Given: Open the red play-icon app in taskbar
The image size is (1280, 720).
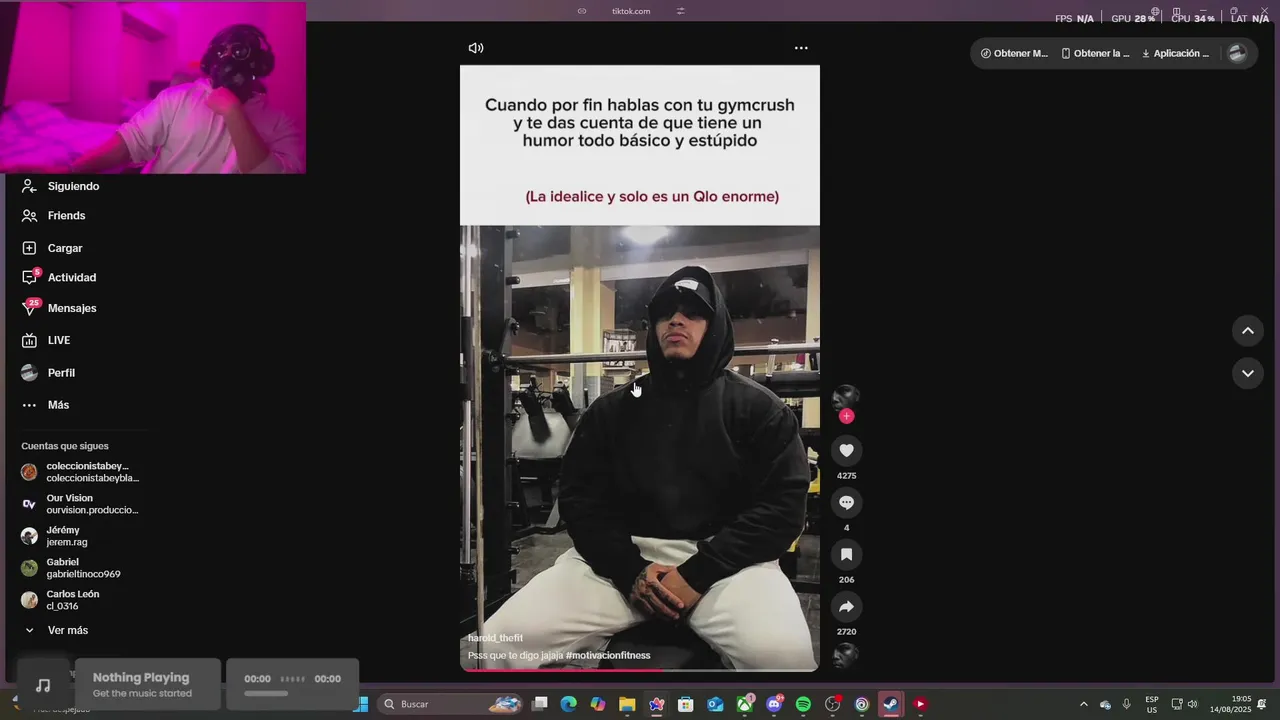Looking at the screenshot, I should [x=920, y=704].
